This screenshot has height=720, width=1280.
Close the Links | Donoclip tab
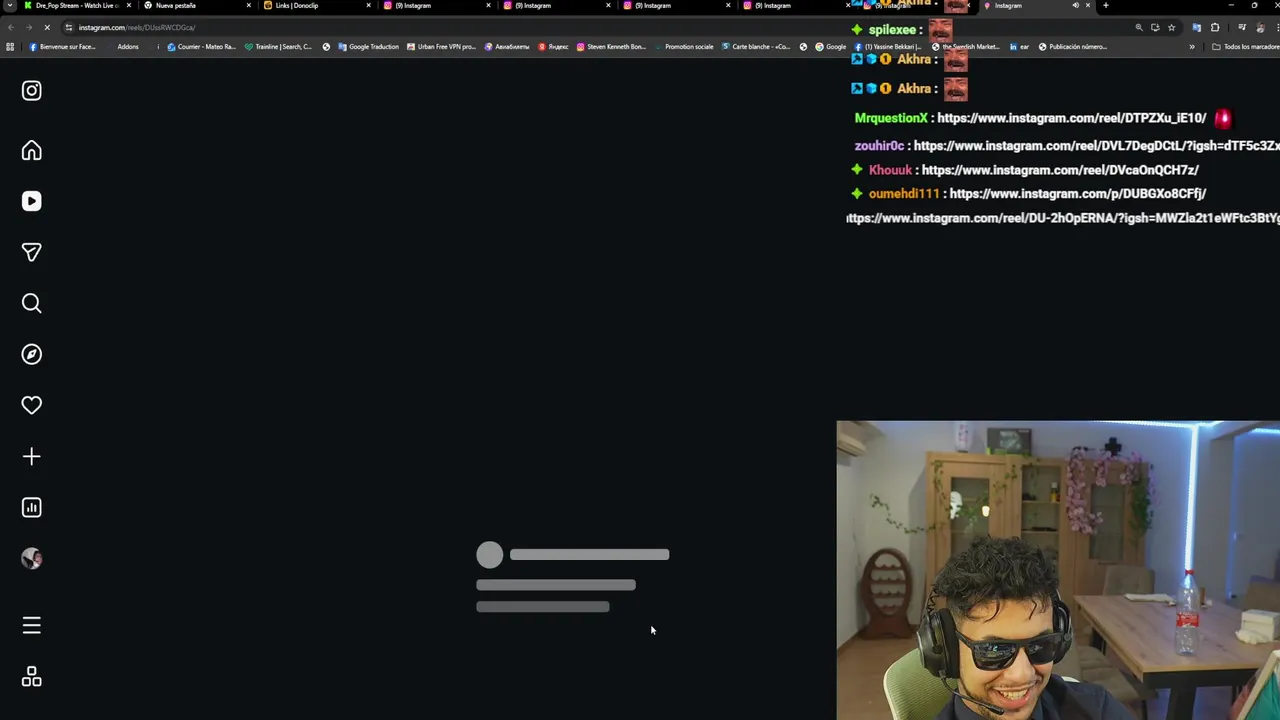coord(368,5)
